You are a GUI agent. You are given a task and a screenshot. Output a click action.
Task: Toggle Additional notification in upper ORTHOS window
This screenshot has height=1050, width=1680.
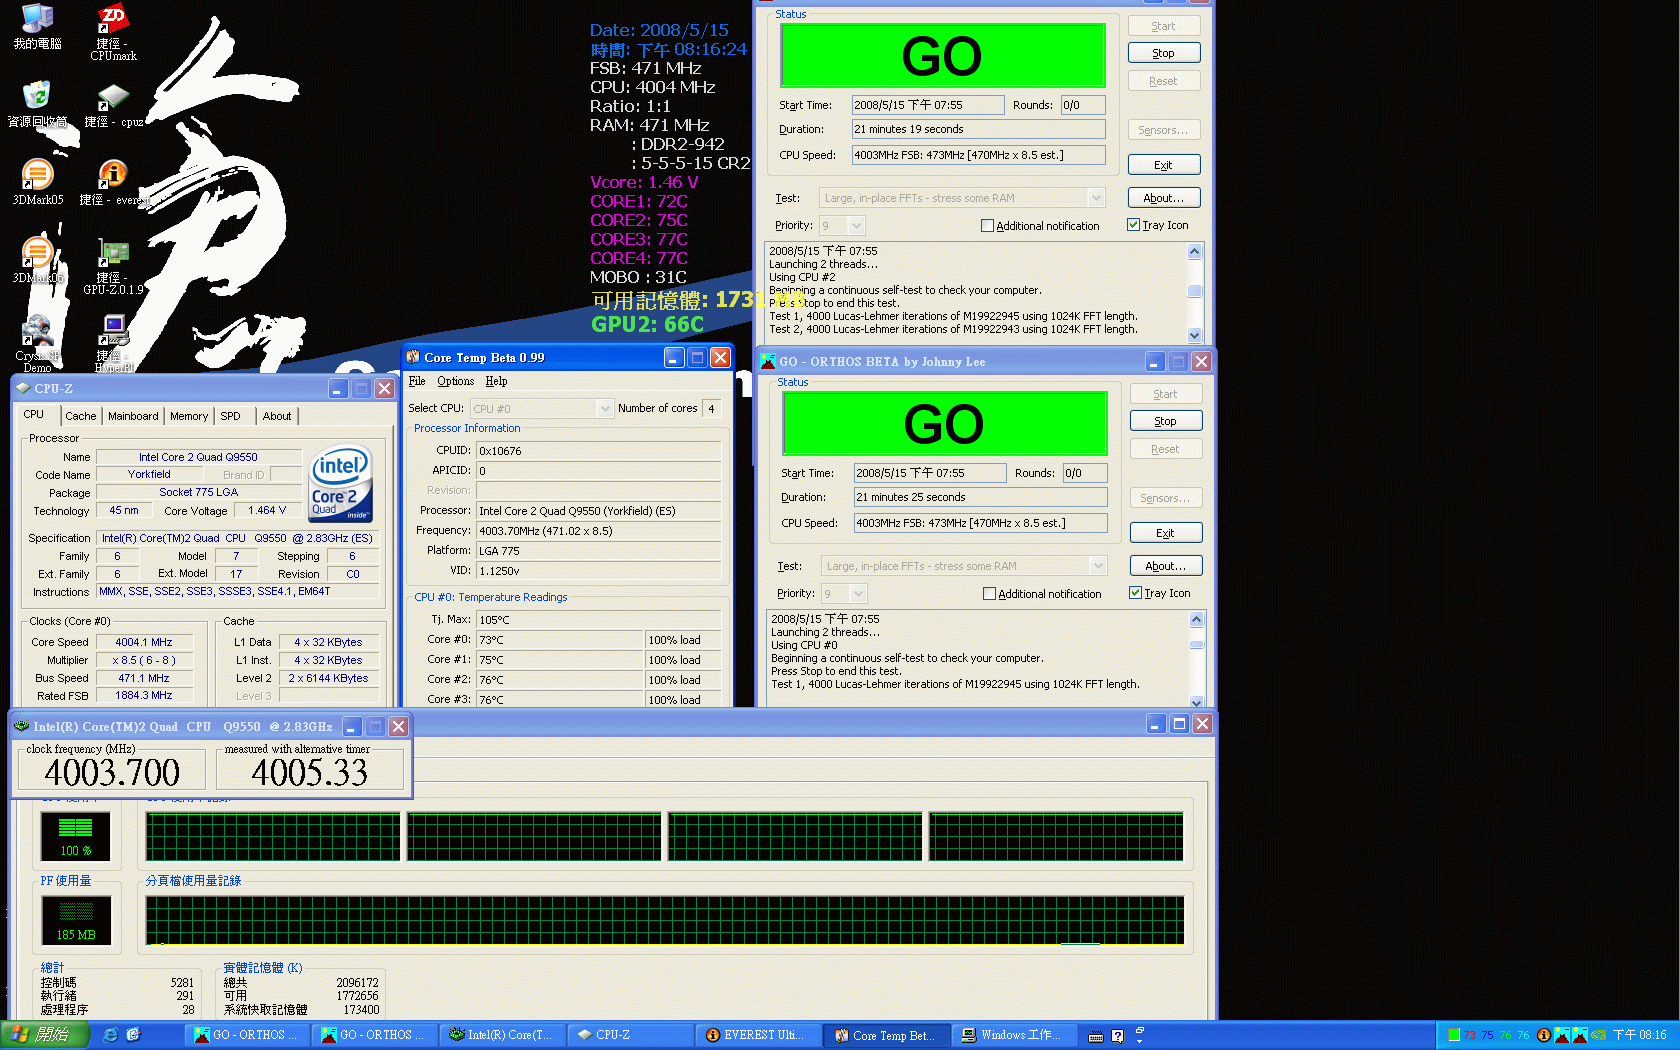[988, 226]
